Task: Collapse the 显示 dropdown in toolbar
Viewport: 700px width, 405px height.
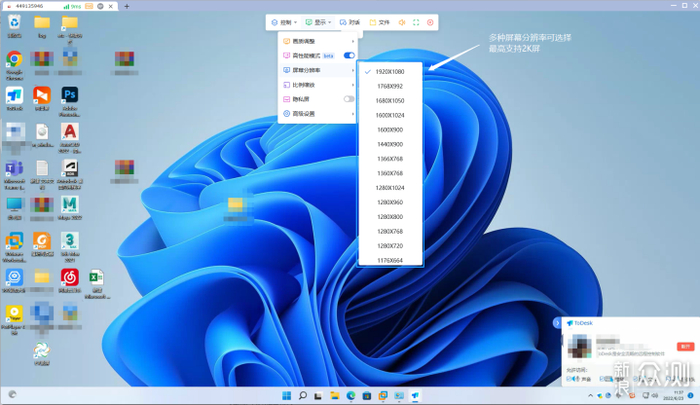Action: coord(320,22)
